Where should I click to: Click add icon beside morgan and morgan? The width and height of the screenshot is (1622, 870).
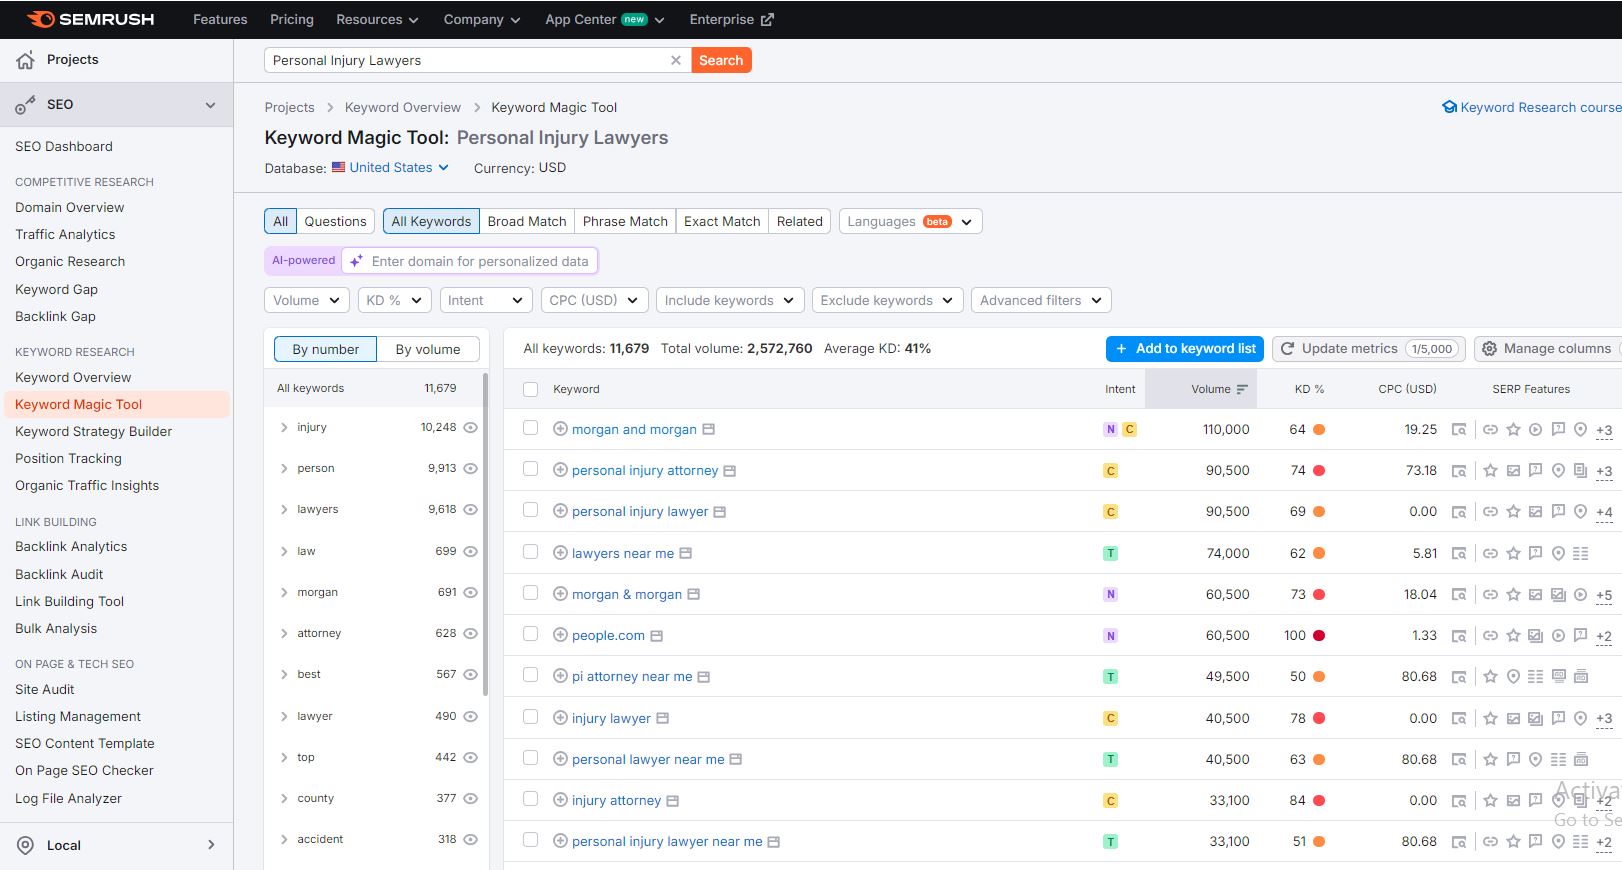coord(560,429)
